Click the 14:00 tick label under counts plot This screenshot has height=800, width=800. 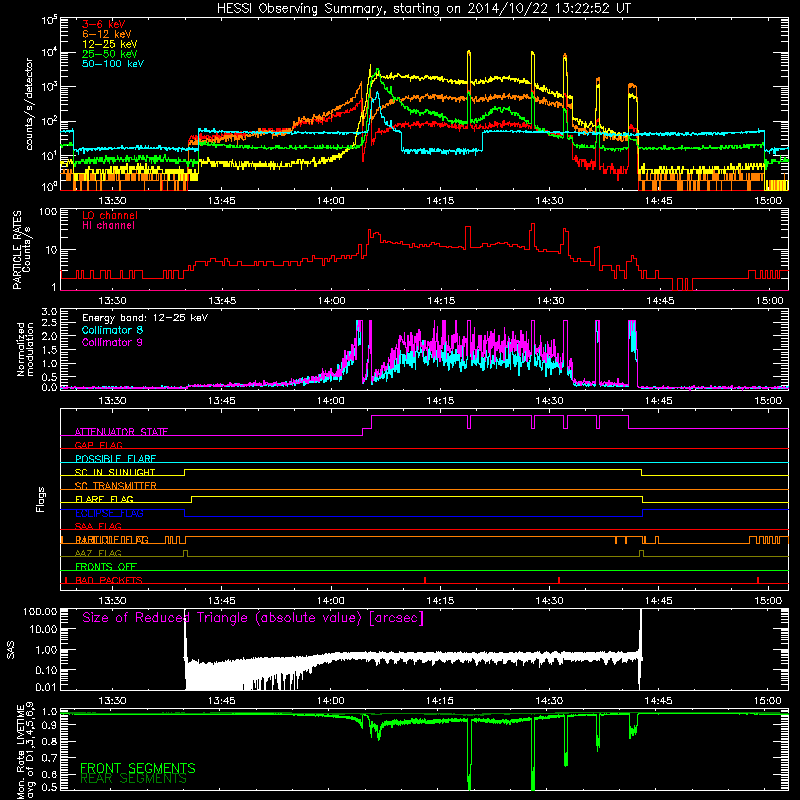point(331,201)
